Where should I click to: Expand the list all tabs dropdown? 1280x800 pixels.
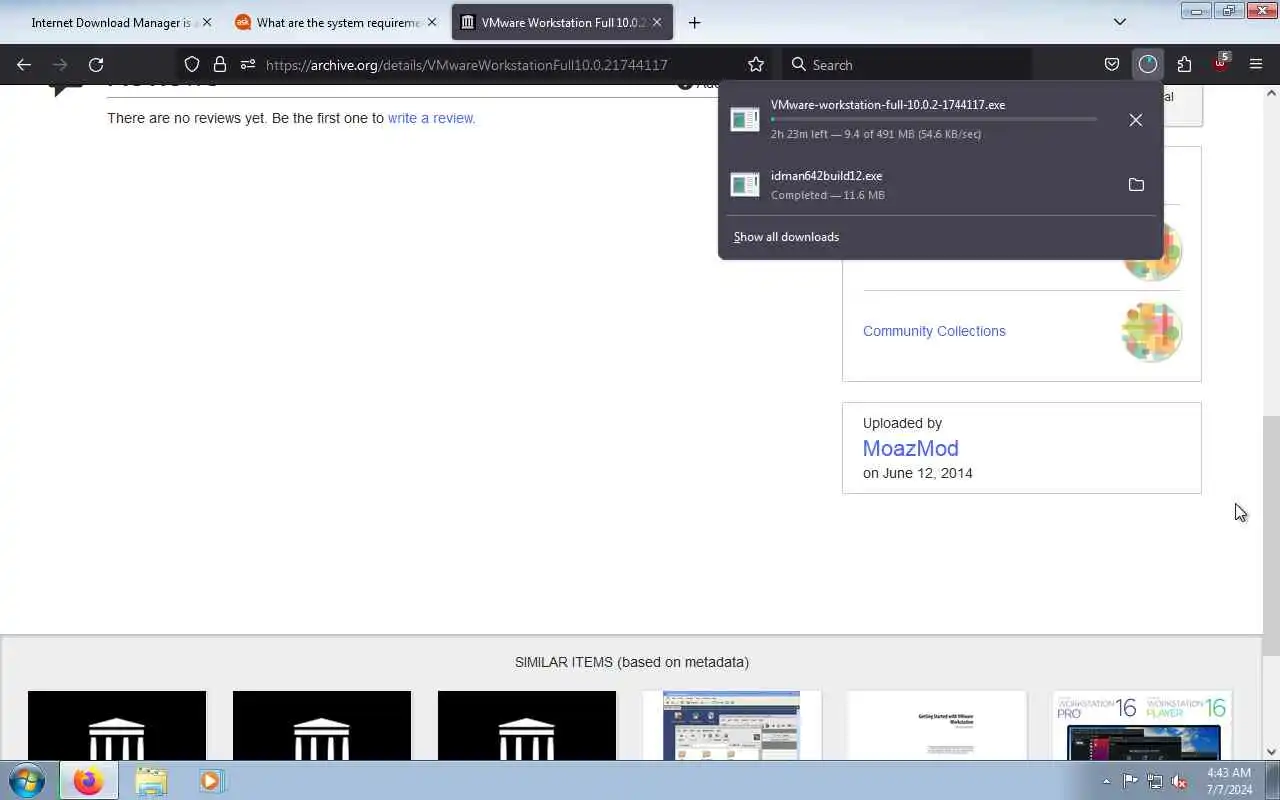pyautogui.click(x=1120, y=22)
